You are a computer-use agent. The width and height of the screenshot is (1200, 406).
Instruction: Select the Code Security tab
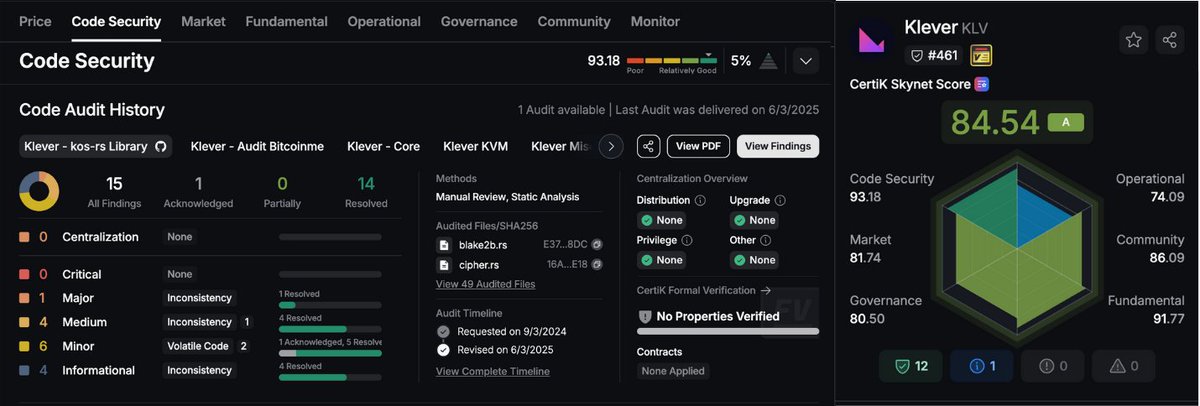point(116,21)
